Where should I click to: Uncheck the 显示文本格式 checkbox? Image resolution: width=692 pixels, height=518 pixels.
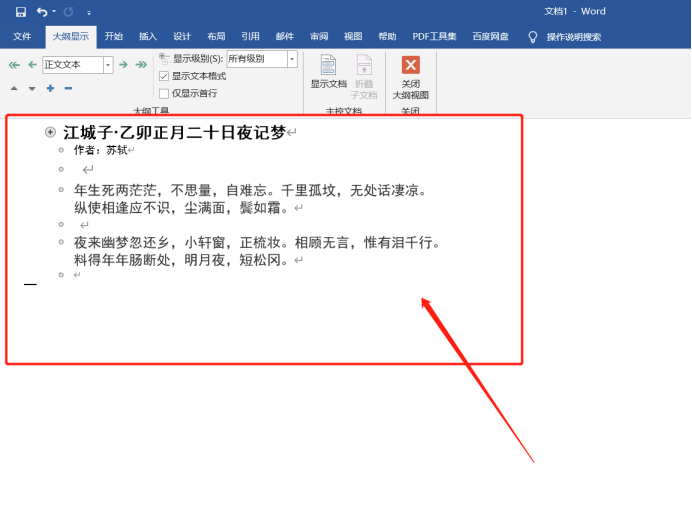pos(164,76)
